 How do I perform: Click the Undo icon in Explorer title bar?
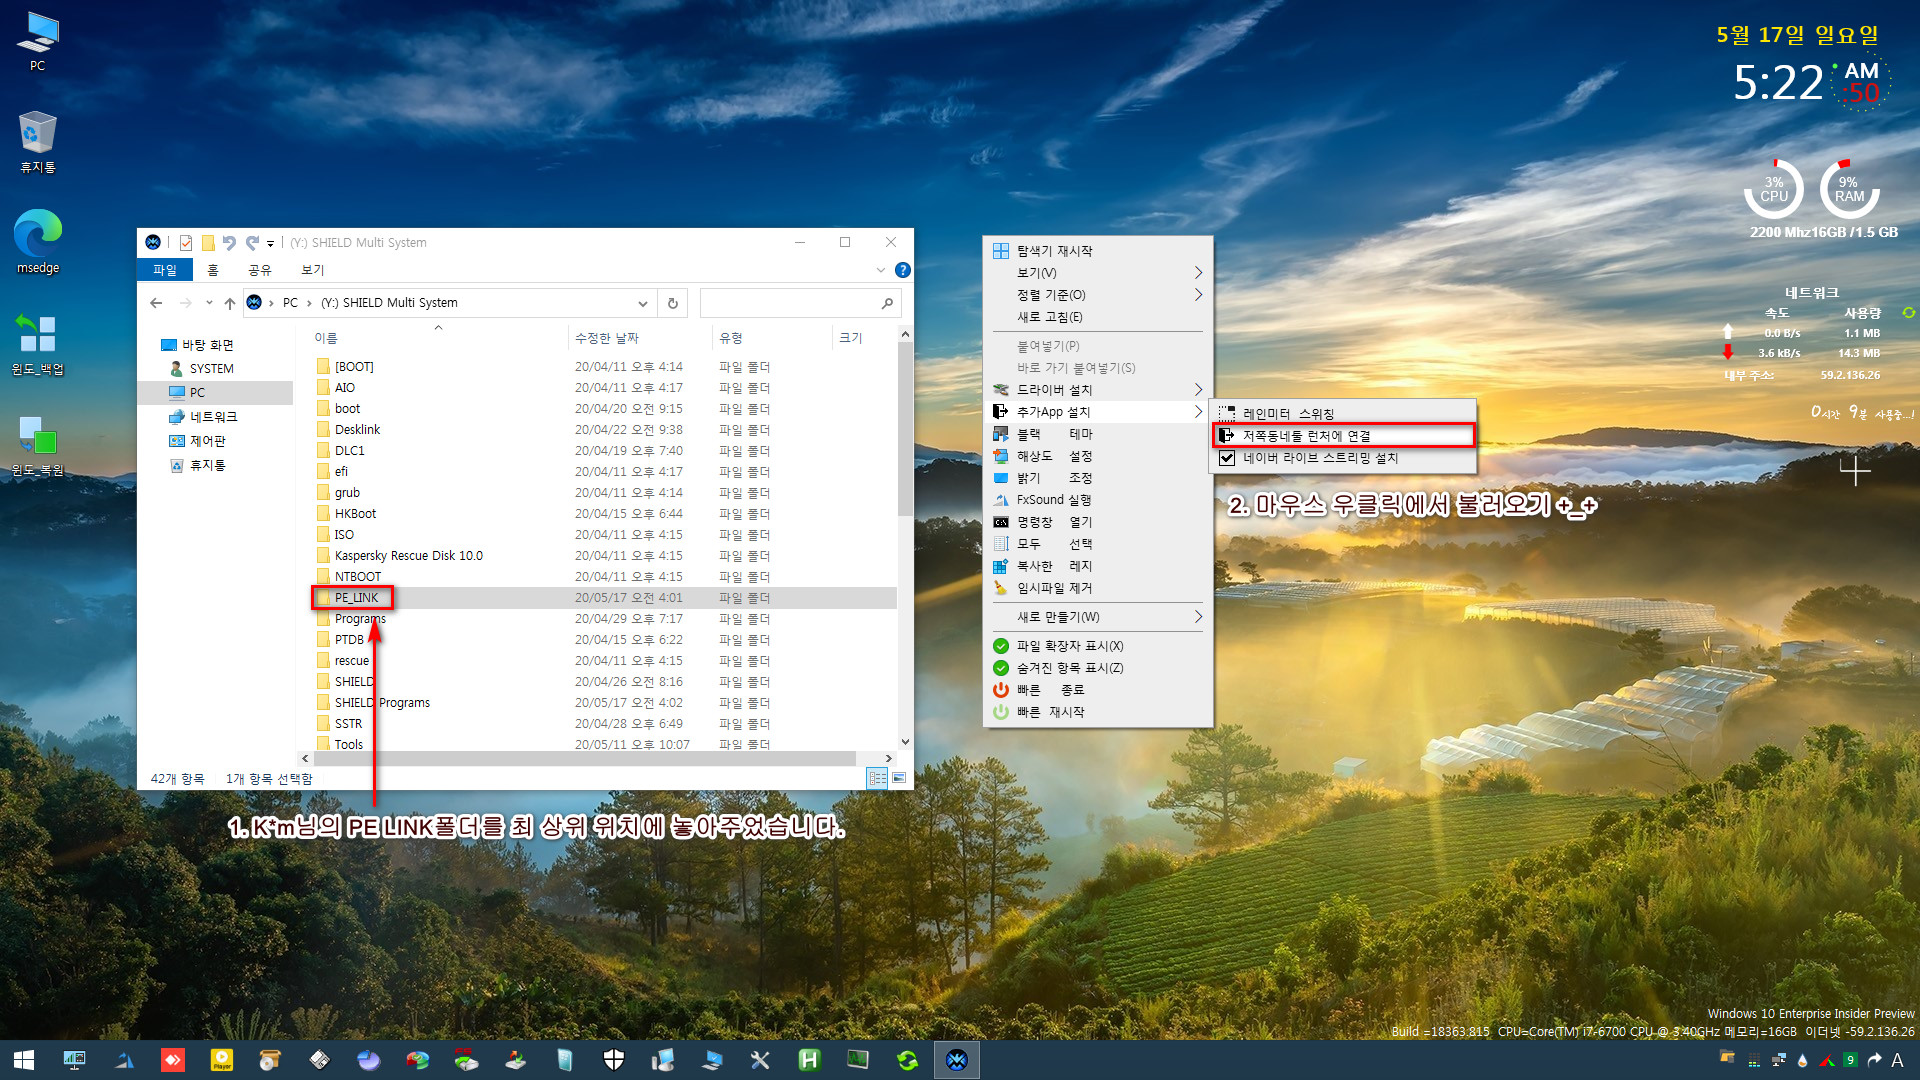click(230, 243)
